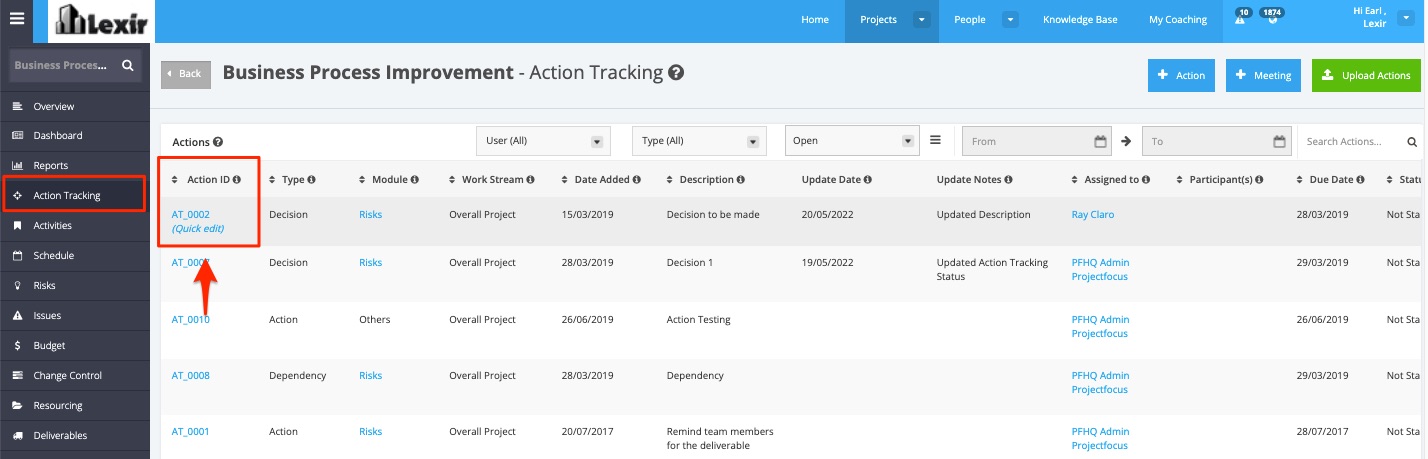This screenshot has width=1428, height=459.
Task: Click the info icon next to Due Date header
Action: (x=1361, y=180)
